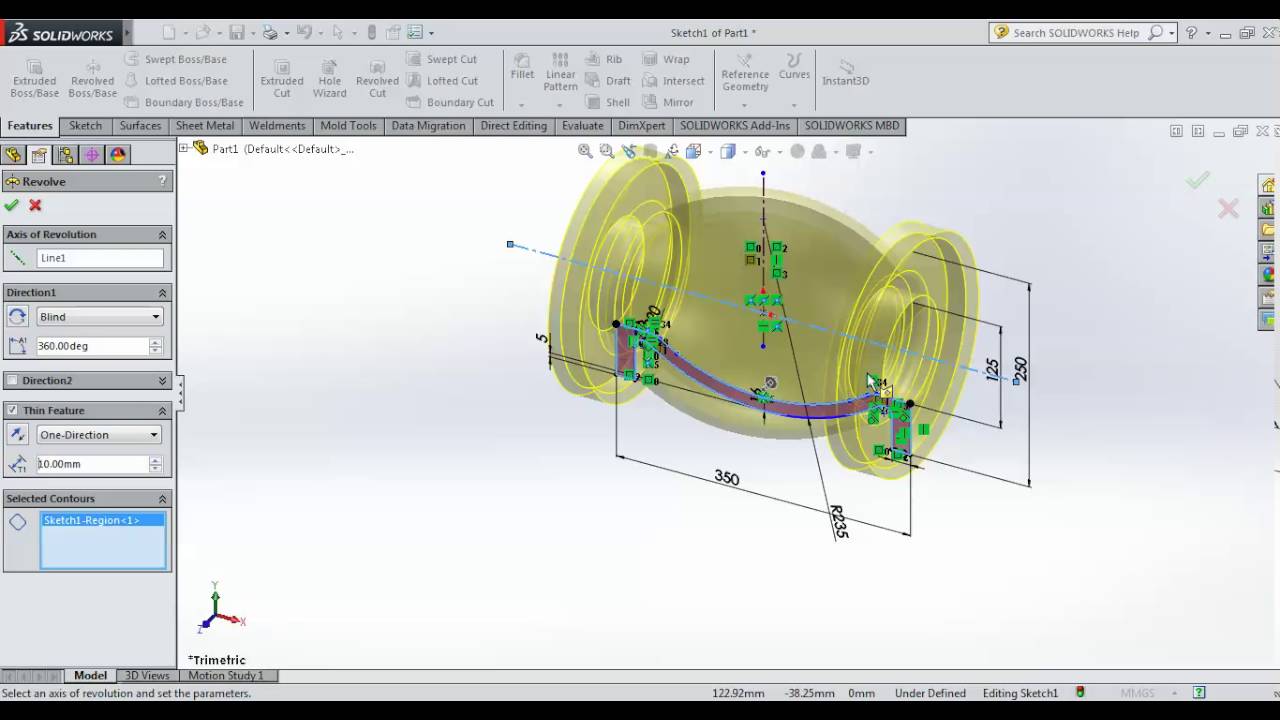Screen dimensions: 1280x720
Task: Open the DisplayManager tab icon
Action: click(118, 155)
